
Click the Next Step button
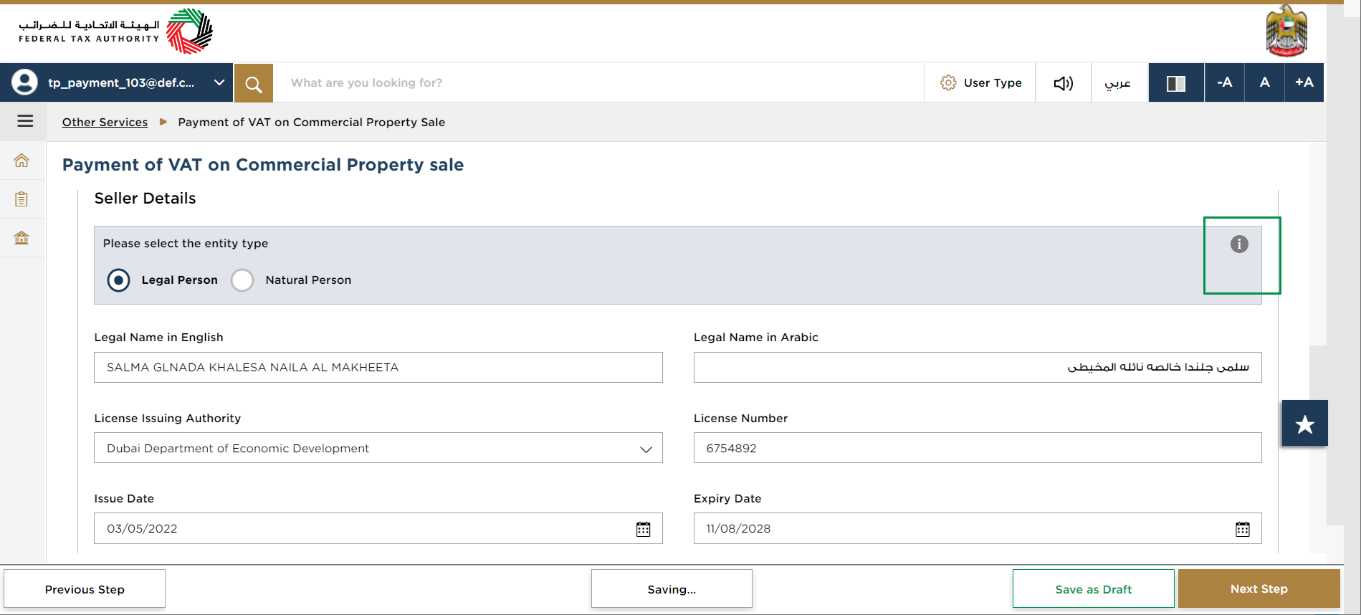tap(1259, 589)
